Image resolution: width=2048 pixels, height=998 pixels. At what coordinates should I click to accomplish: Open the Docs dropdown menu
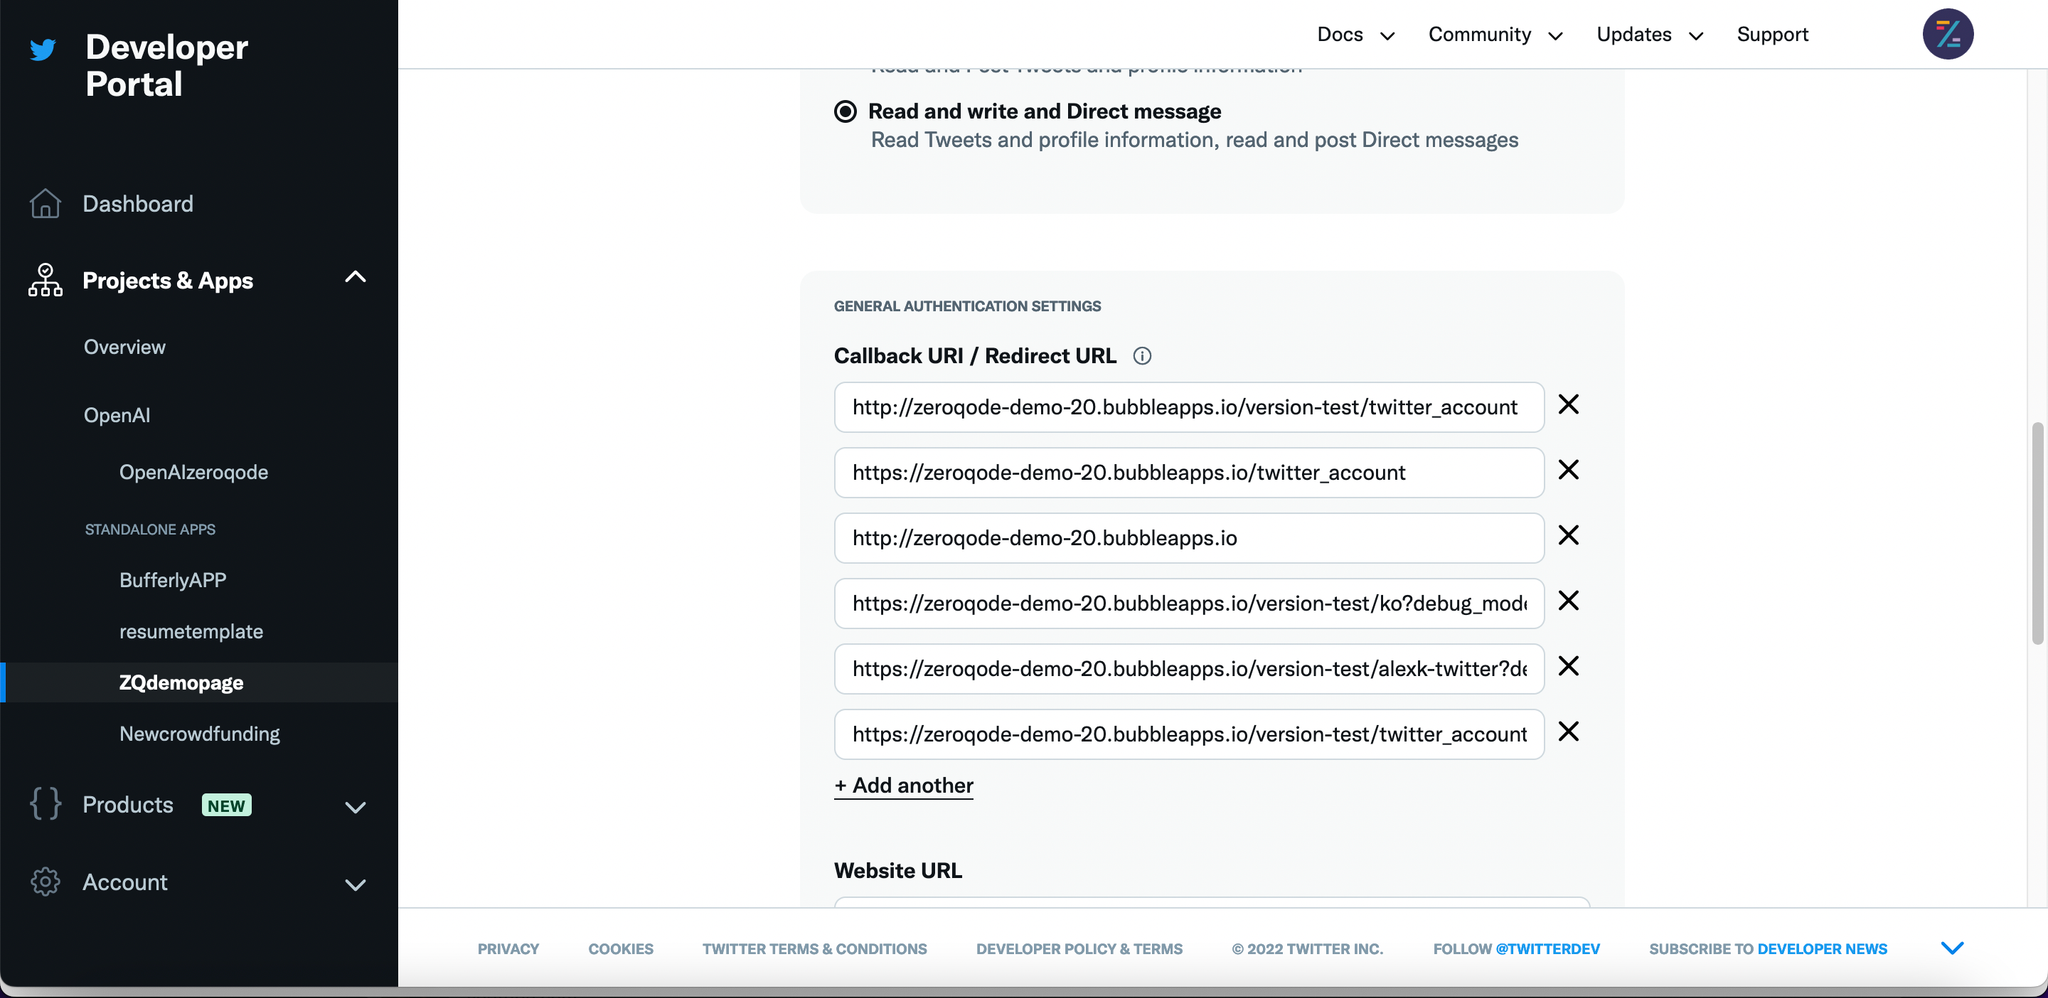click(1355, 34)
